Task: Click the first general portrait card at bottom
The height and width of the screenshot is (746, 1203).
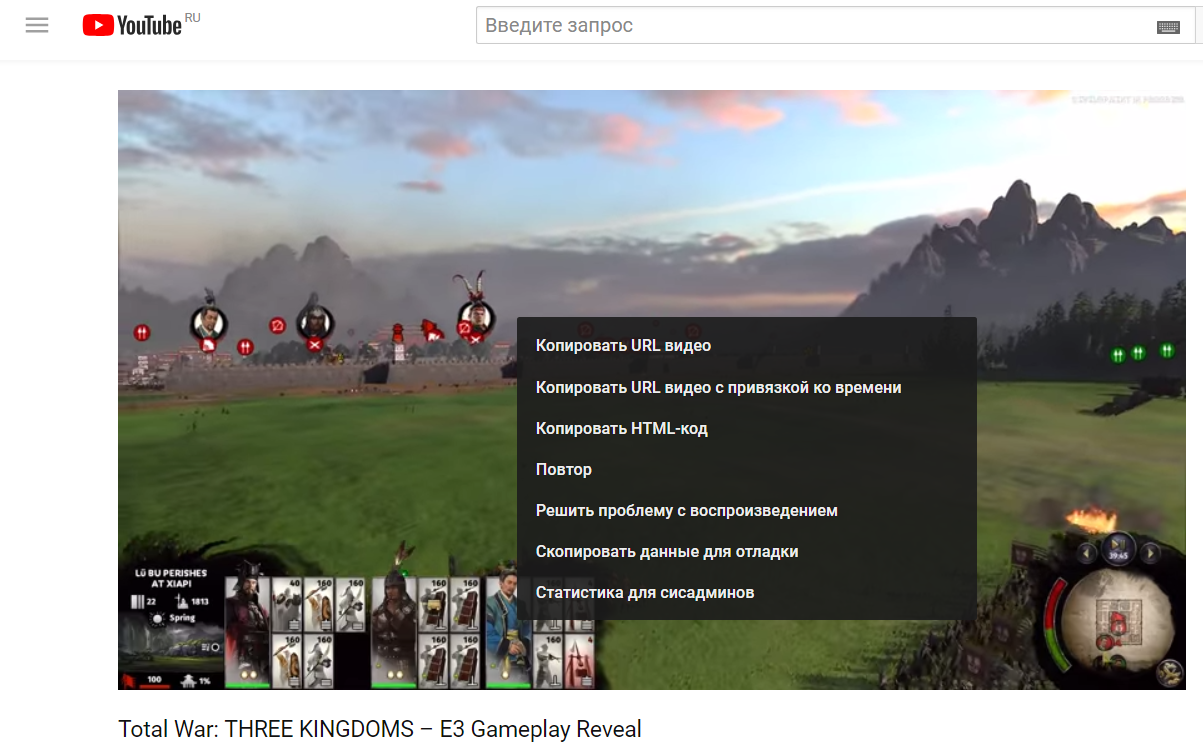Action: (x=246, y=632)
